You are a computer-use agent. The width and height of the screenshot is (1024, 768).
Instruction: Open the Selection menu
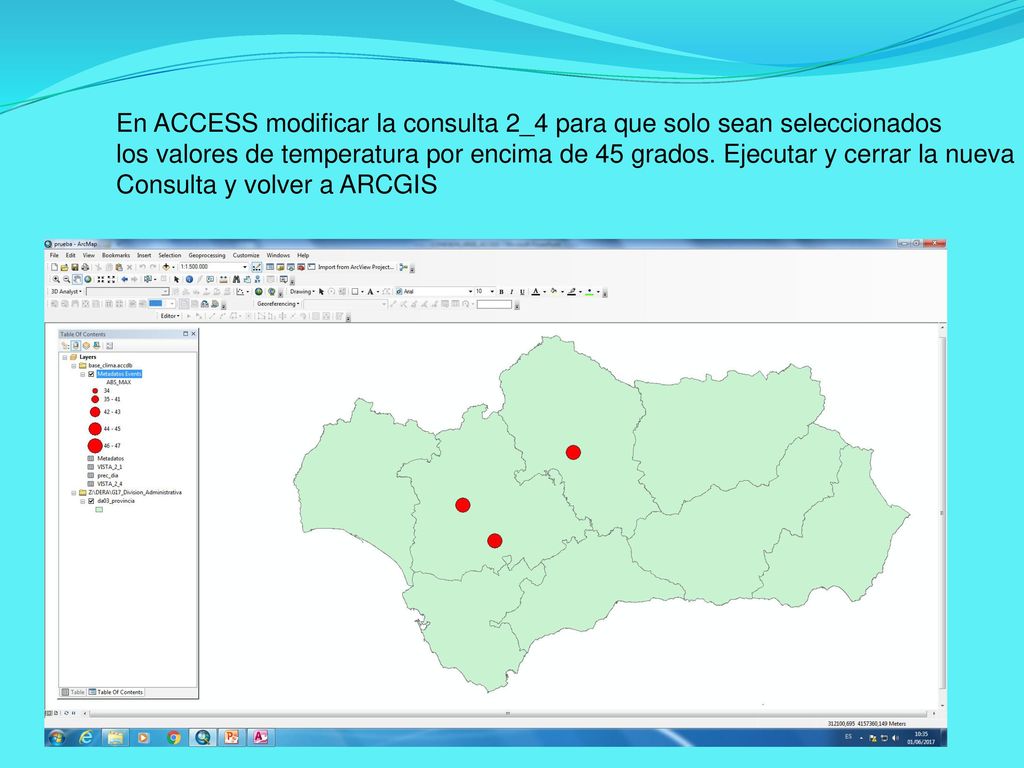[x=169, y=255]
